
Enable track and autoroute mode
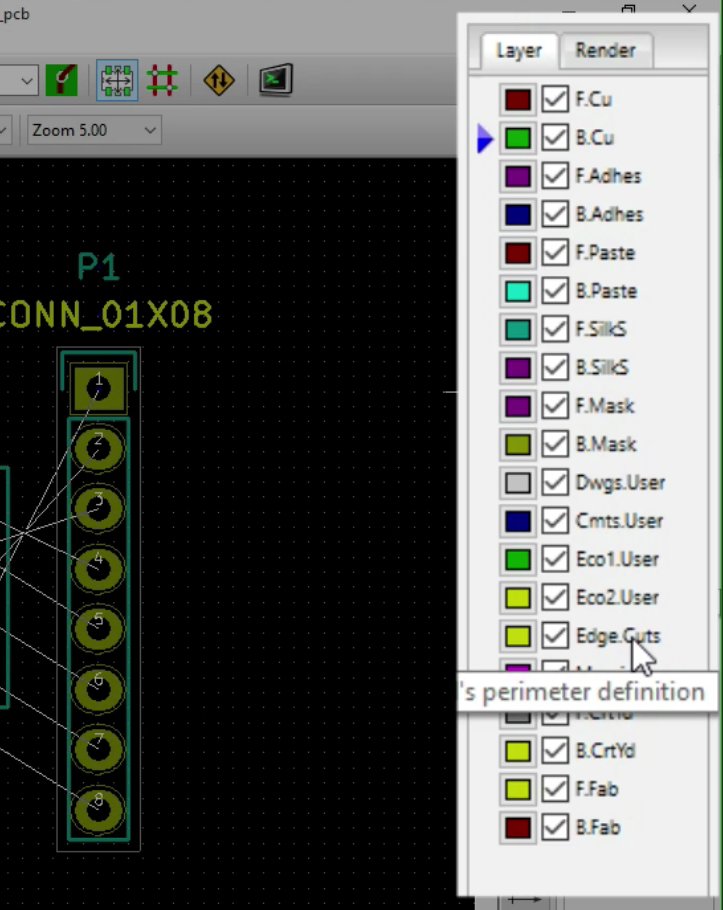click(163, 80)
